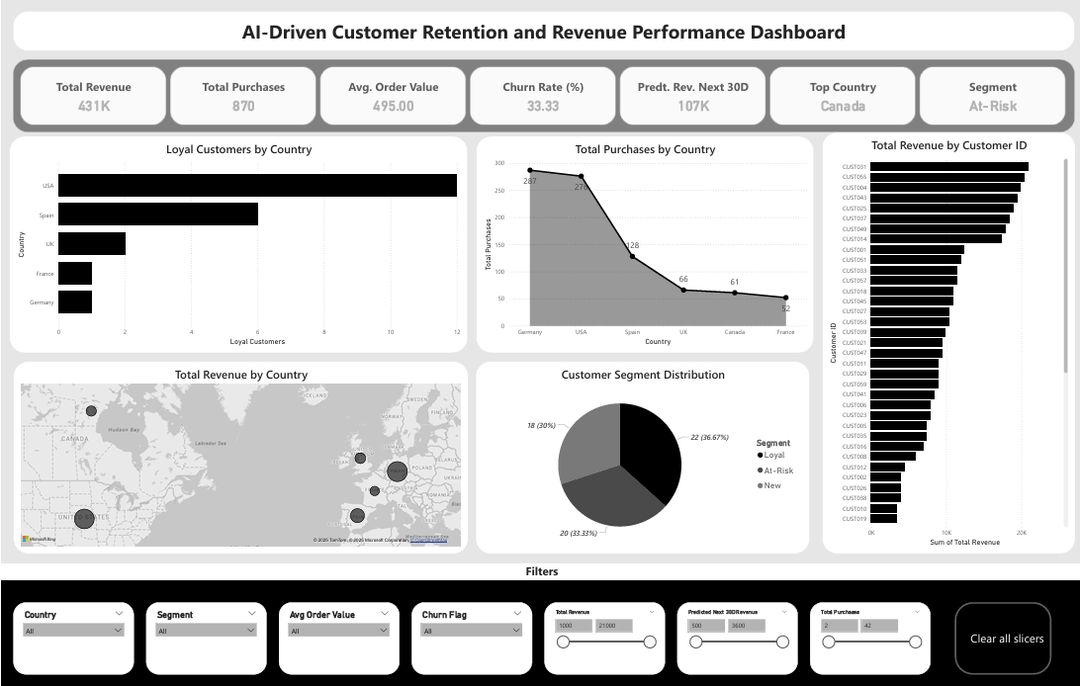The height and width of the screenshot is (686, 1080).
Task: Open the Segment slicer dropdown
Action: 206,630
